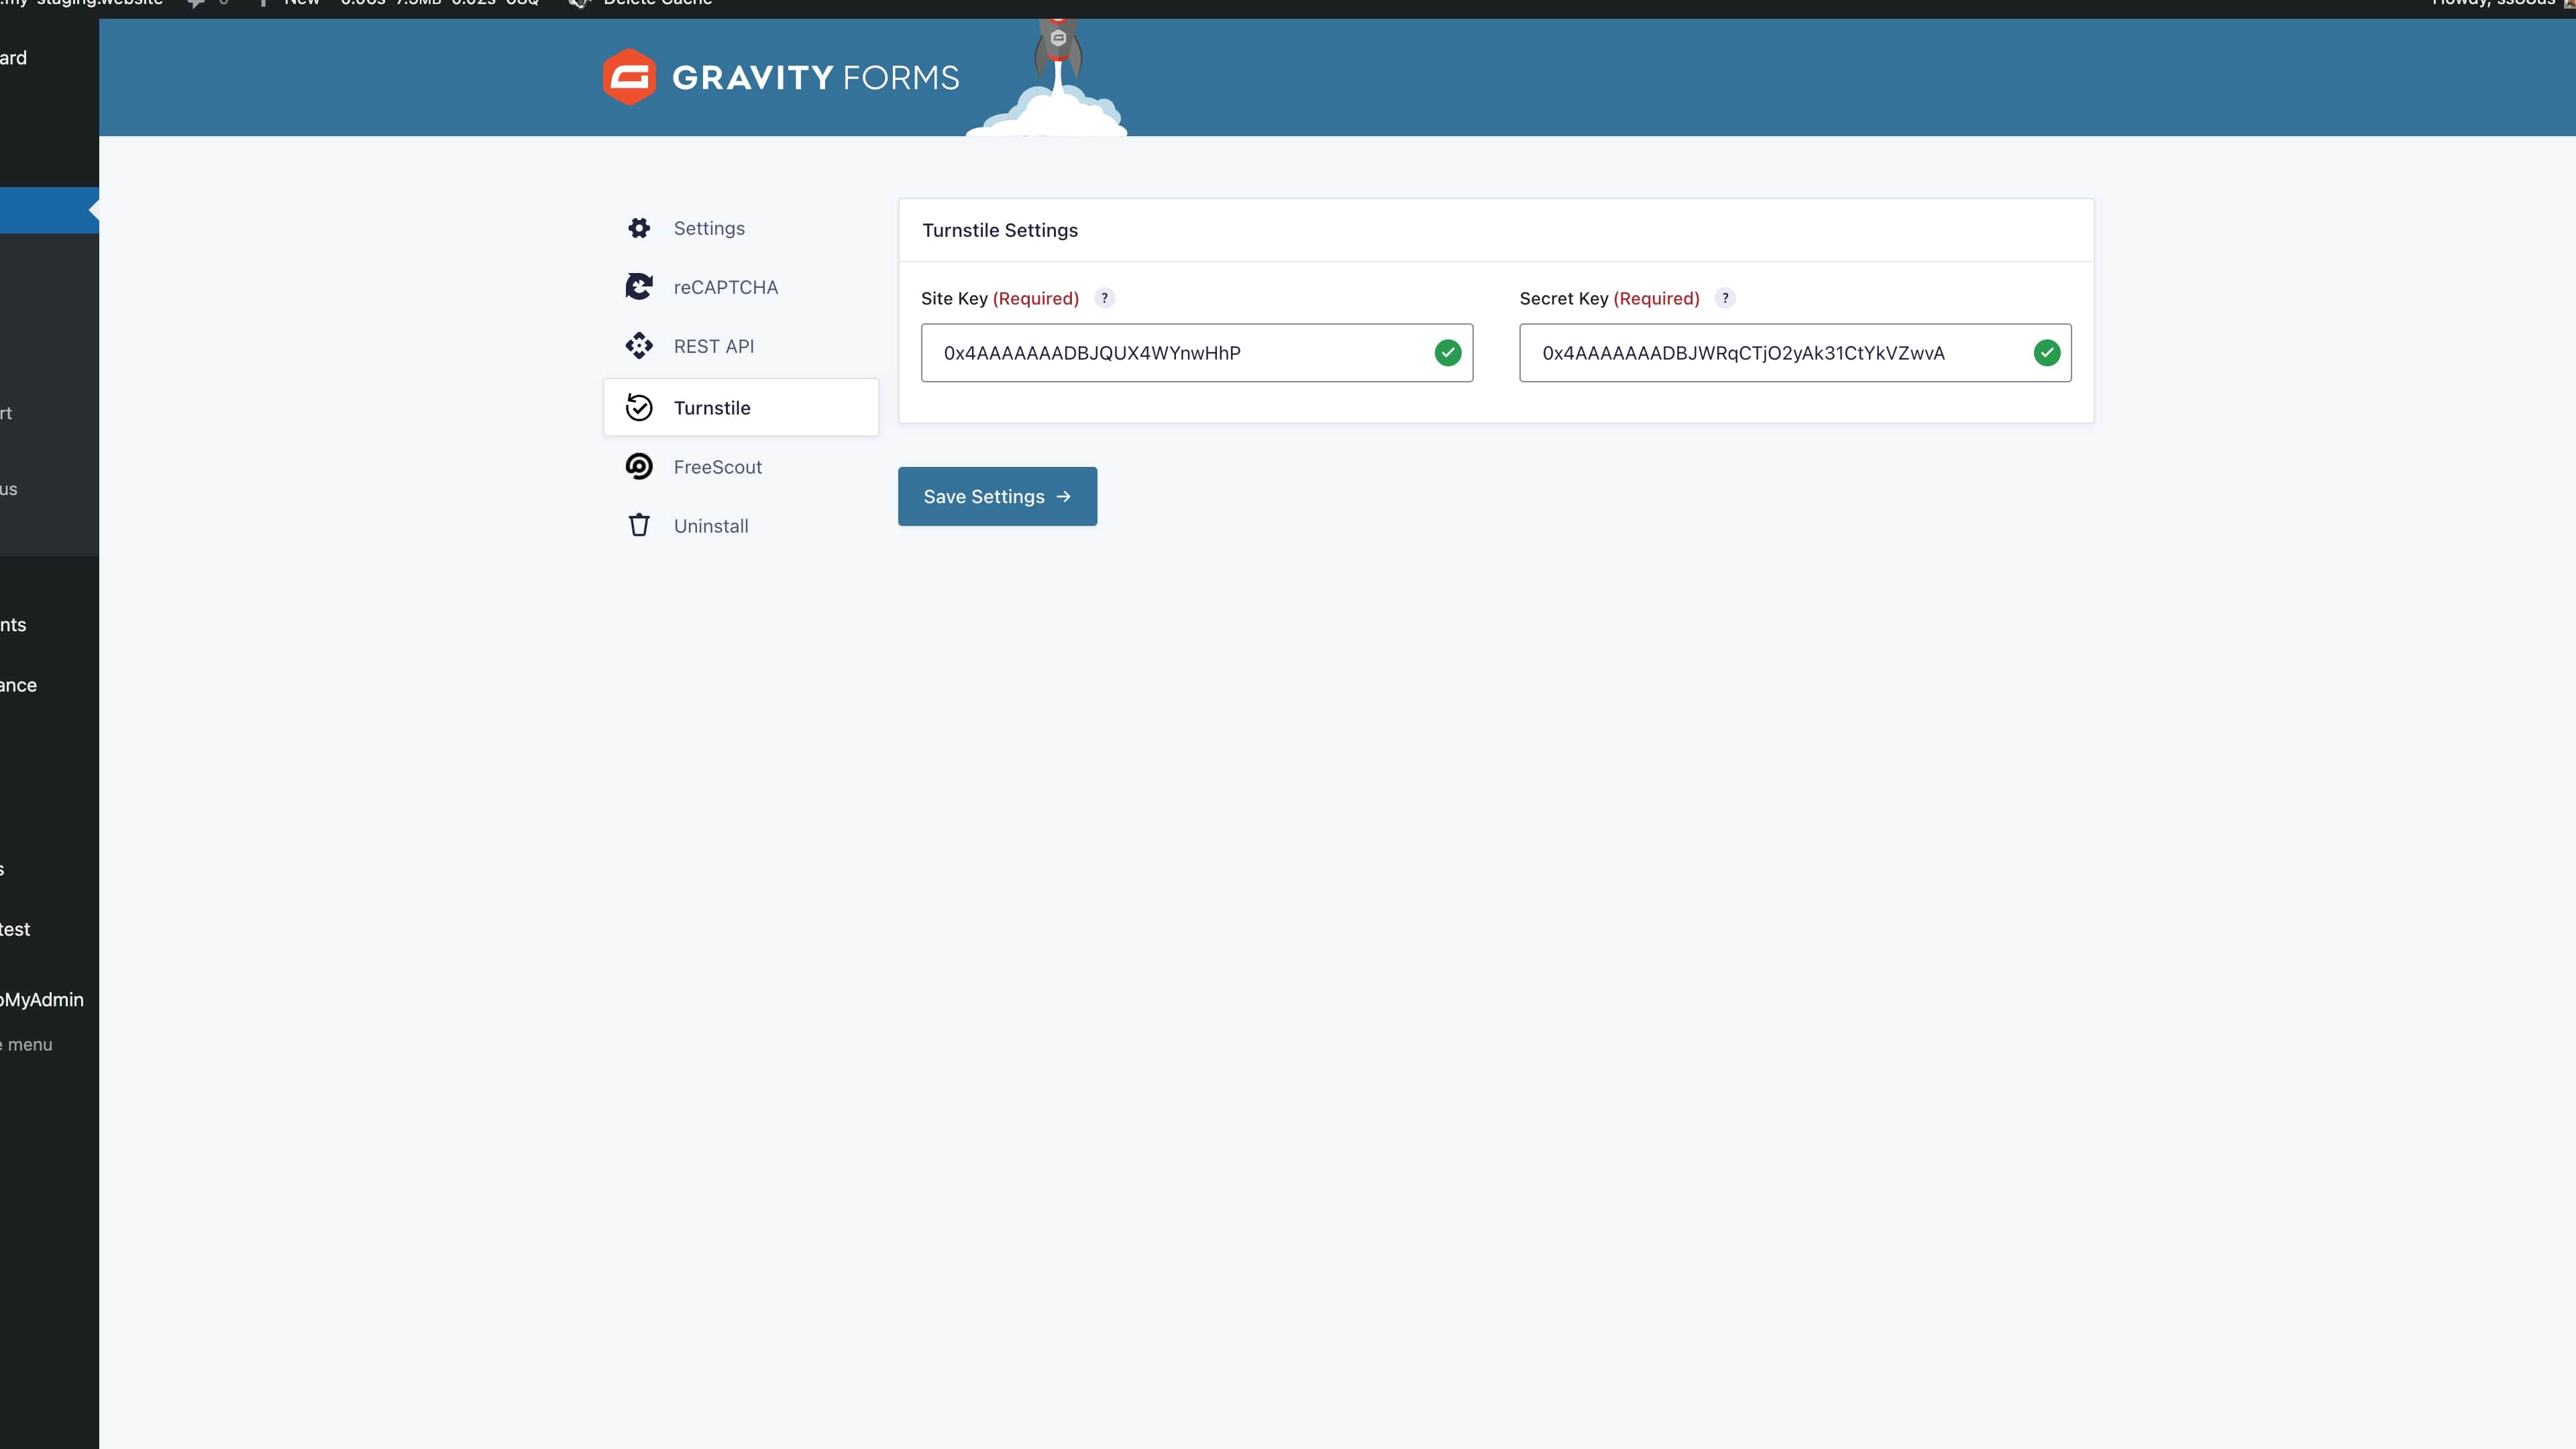Viewport: 2576px width, 1449px height.
Task: Click the Site Key (Required) label
Action: (1000, 299)
